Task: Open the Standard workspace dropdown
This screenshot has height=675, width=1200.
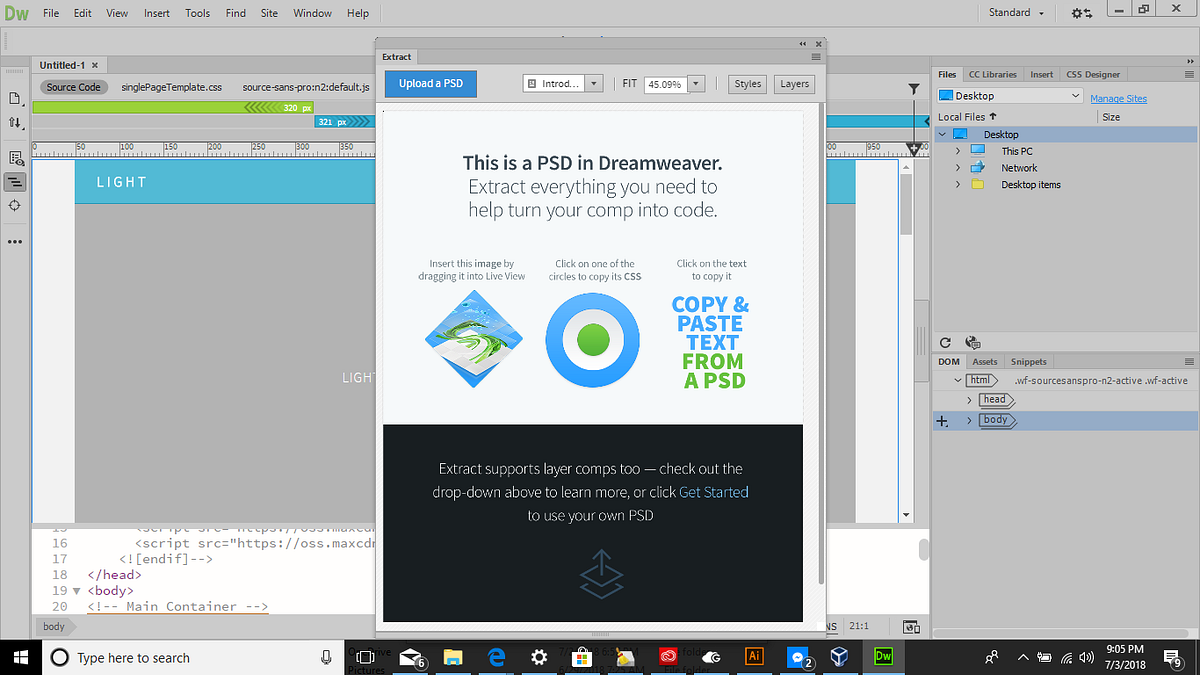Action: pyautogui.click(x=1015, y=12)
